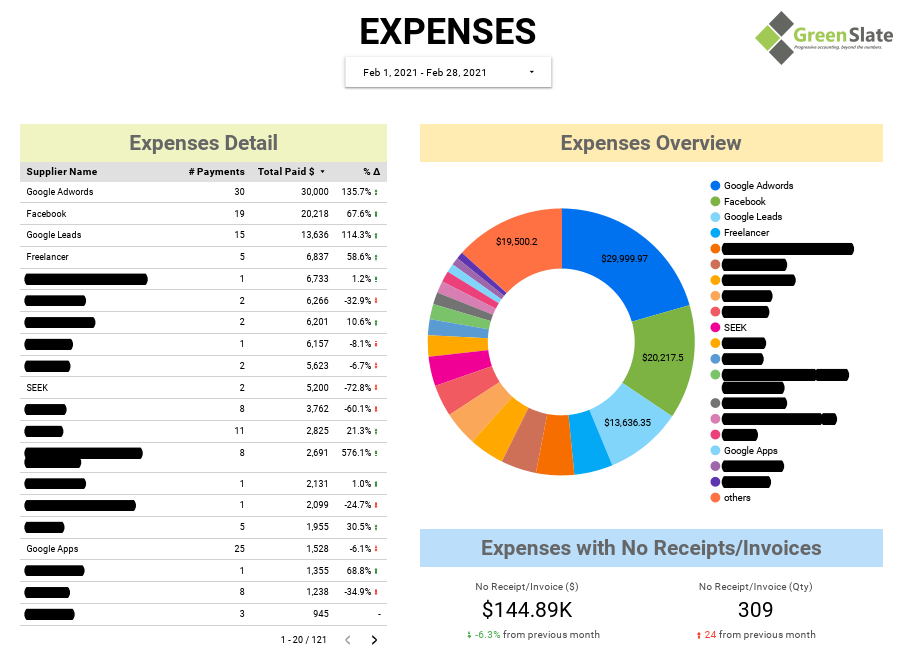This screenshot has height=670, width=897.
Task: Click the Google Leads light blue legend dot
Action: coord(715,217)
